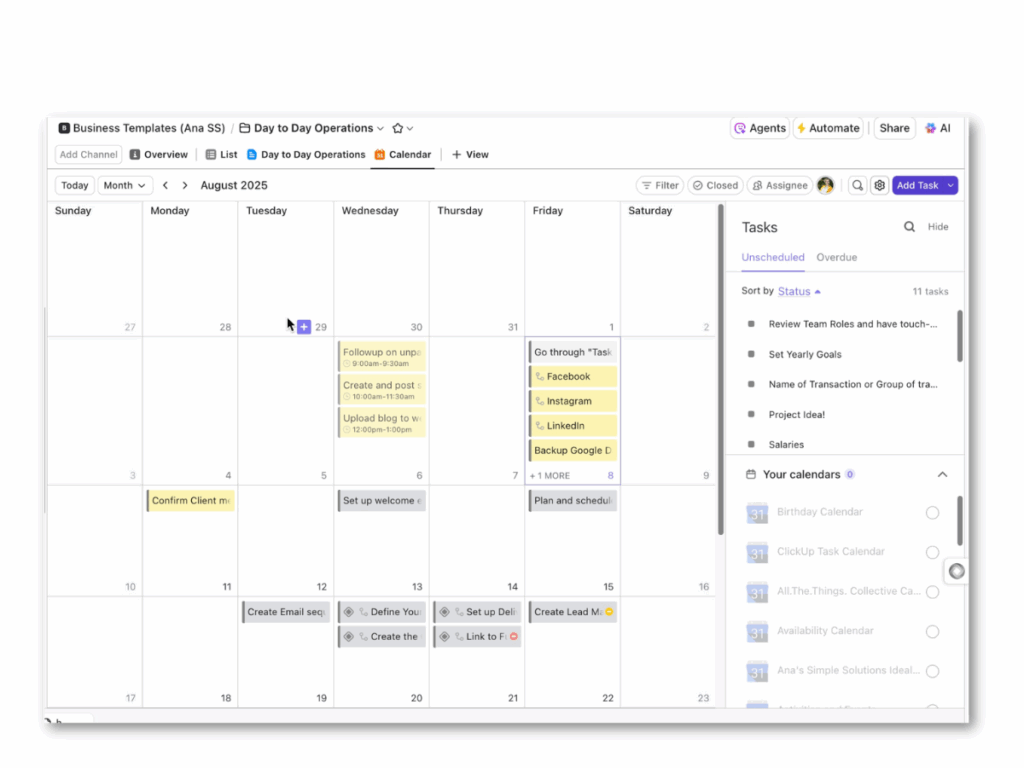Click the Availability Calendar icon
1024x768 pixels.
757,632
